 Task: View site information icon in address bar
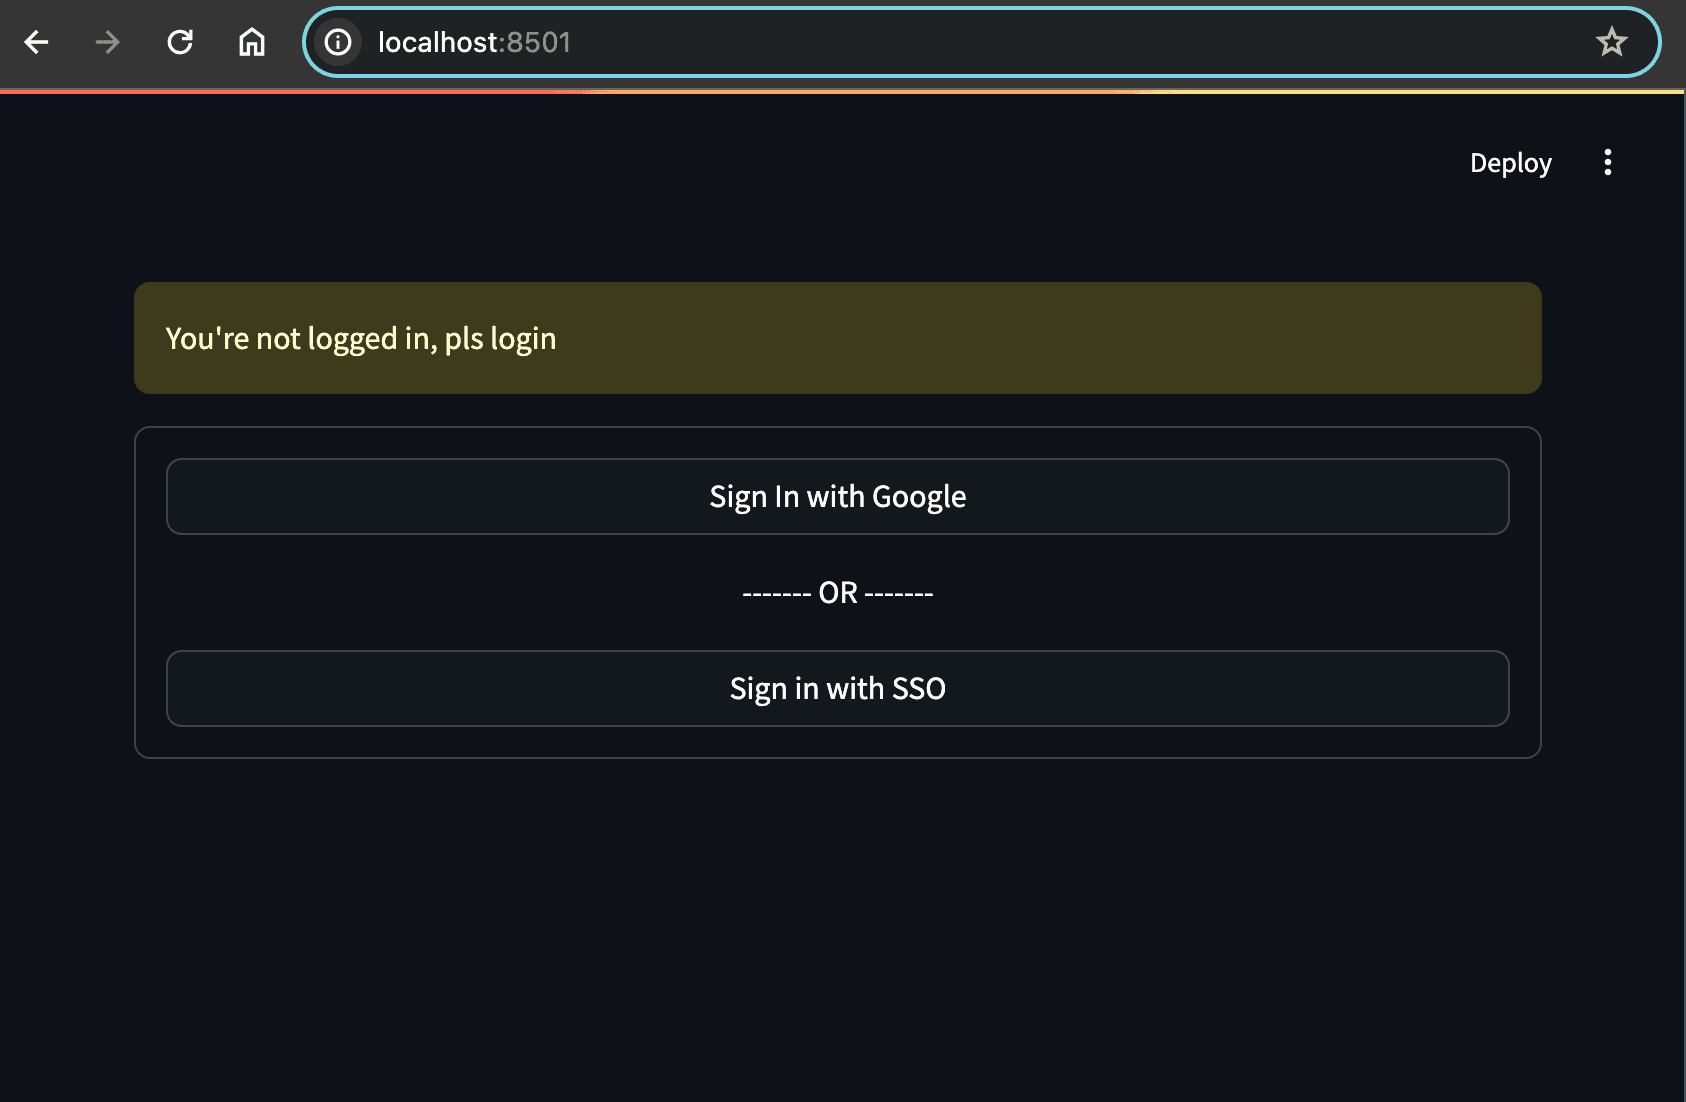pos(339,42)
